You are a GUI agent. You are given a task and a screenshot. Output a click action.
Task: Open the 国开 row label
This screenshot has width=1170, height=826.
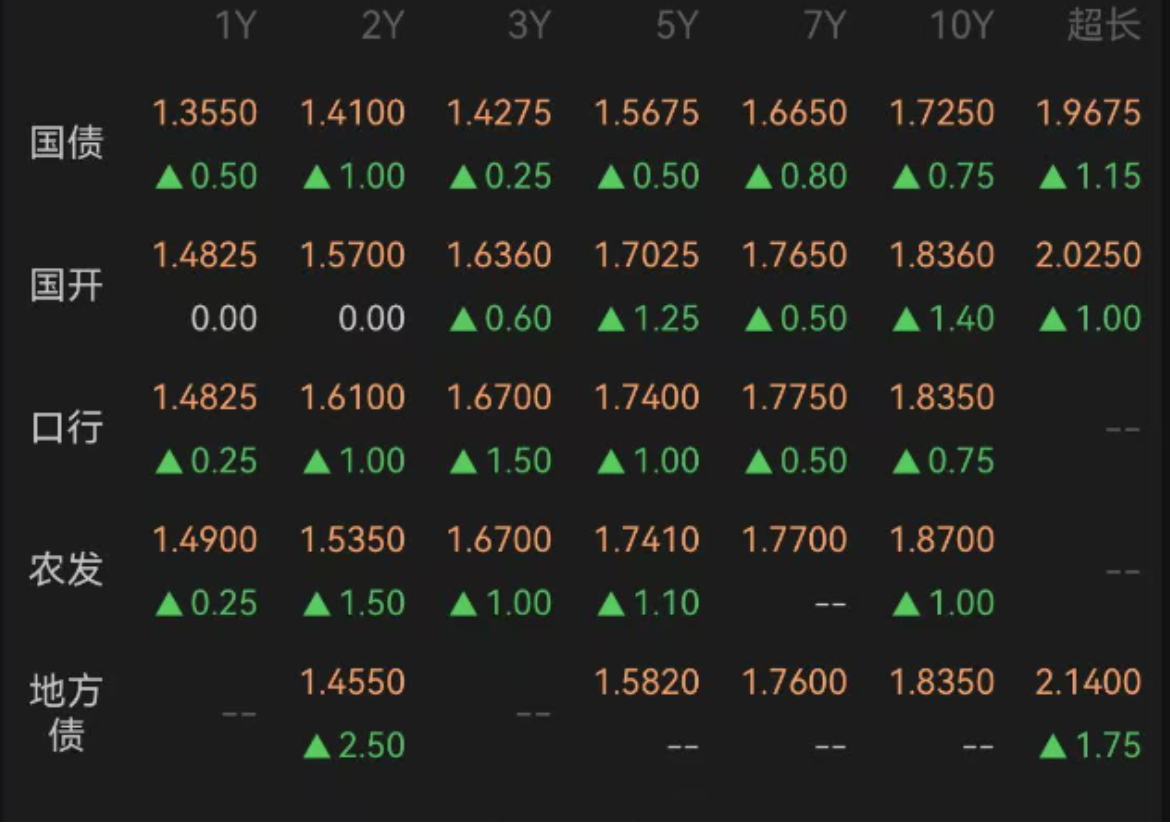pyautogui.click(x=66, y=286)
